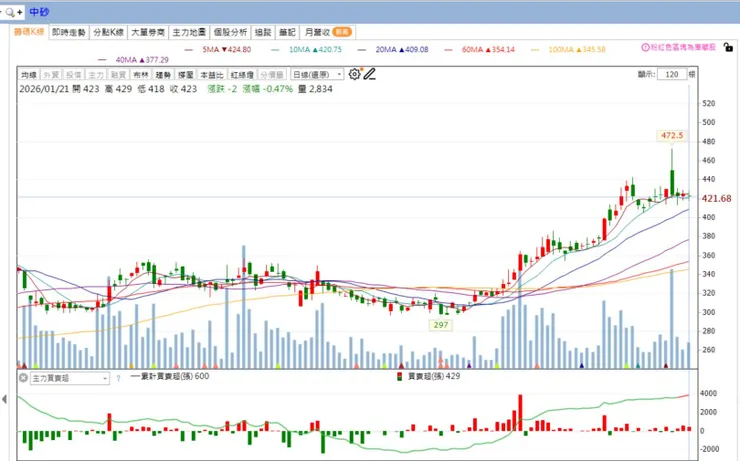Click the 10MA legend entry
This screenshot has width=740, height=461.
coord(307,50)
